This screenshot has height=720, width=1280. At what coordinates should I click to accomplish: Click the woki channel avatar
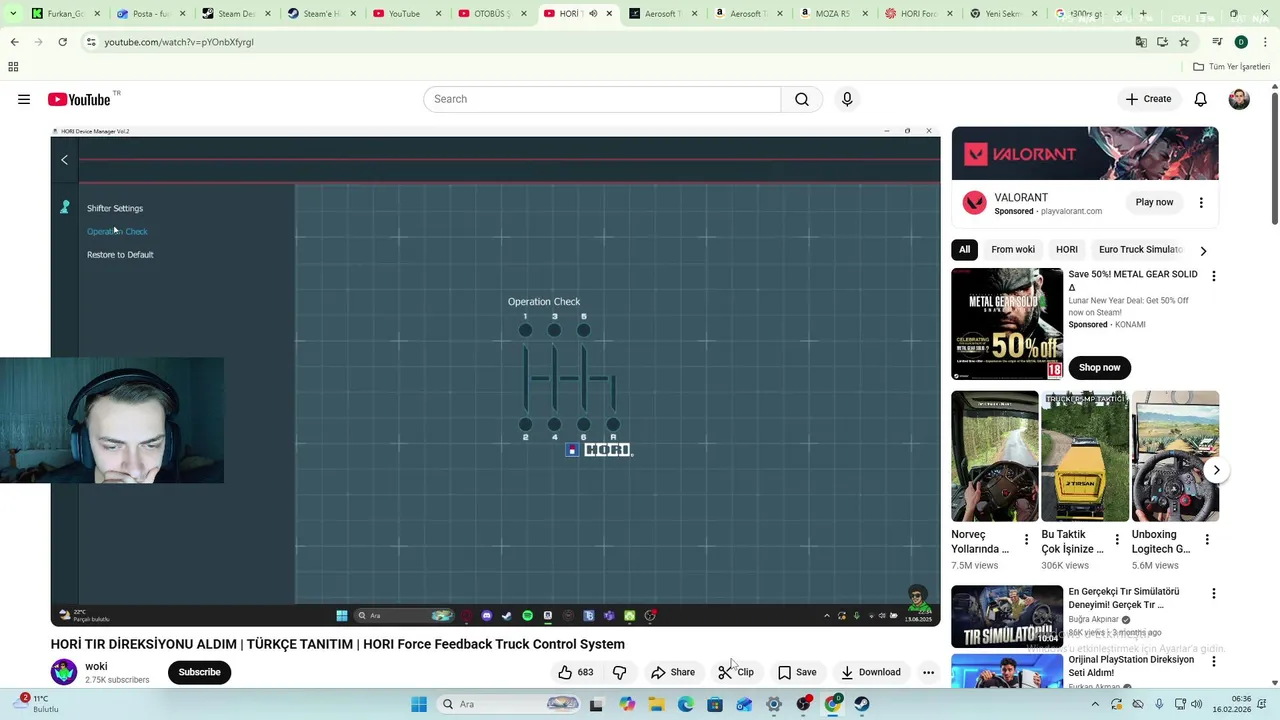point(64,672)
